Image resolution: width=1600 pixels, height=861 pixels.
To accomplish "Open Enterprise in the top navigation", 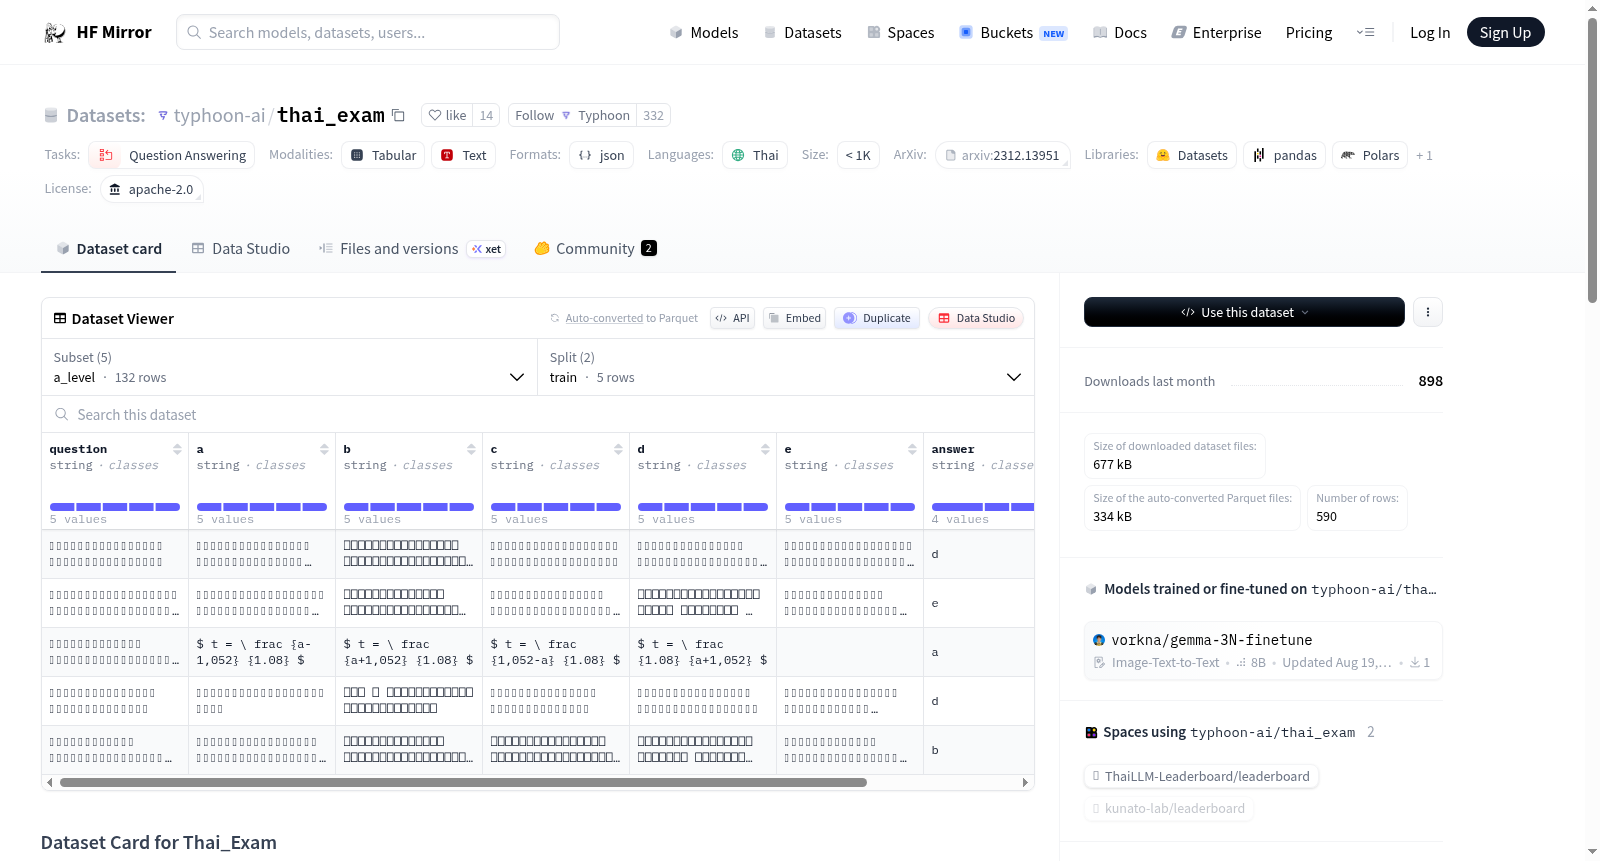I will 1216,32.
